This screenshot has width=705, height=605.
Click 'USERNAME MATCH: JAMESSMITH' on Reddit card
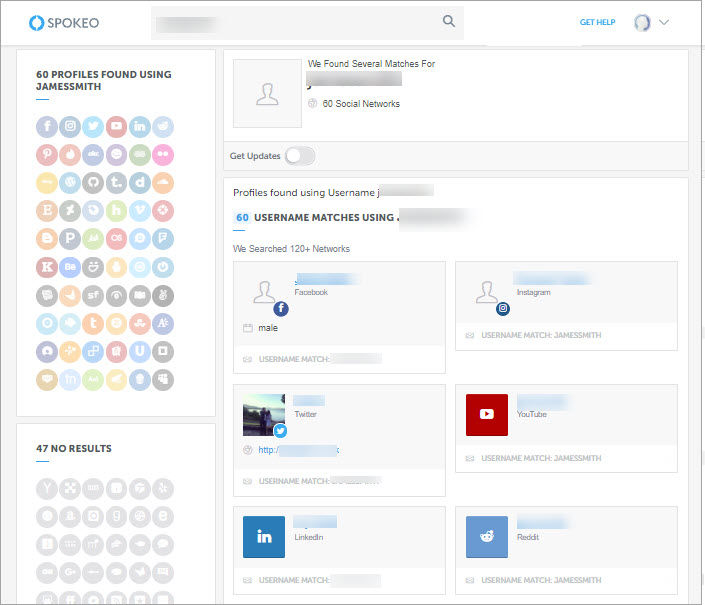click(x=541, y=580)
